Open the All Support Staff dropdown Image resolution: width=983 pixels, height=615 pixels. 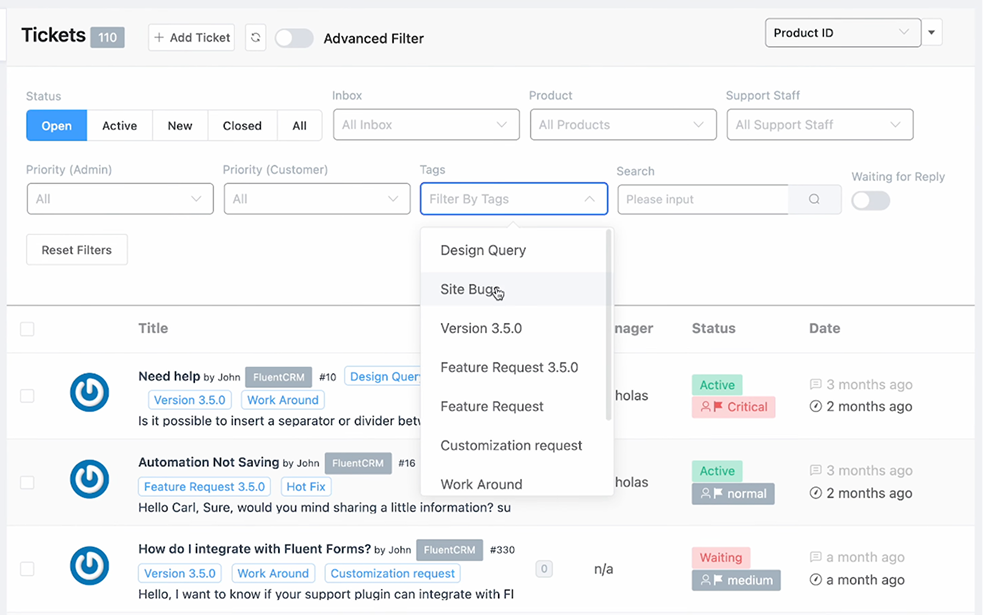(819, 125)
